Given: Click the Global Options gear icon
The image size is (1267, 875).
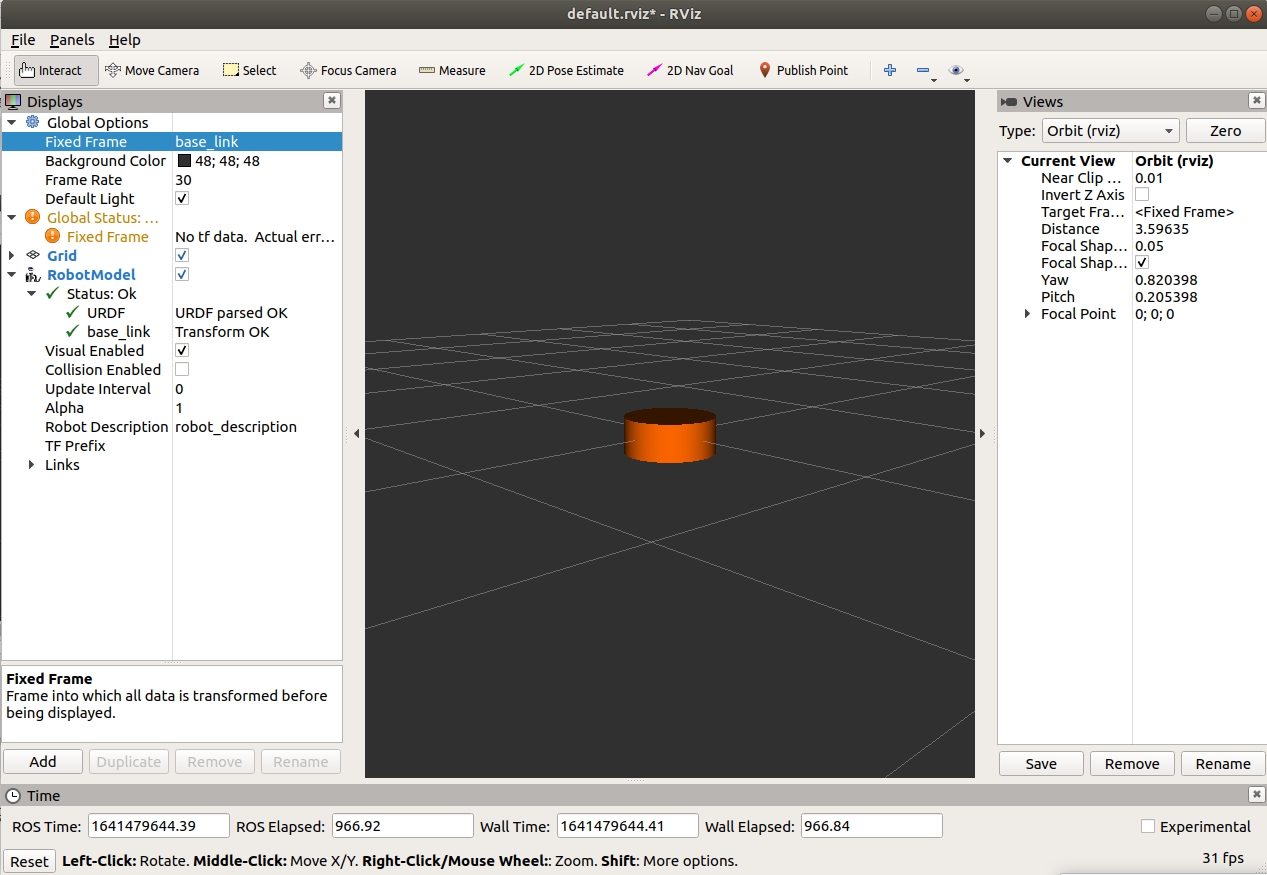Looking at the screenshot, I should click(32, 122).
